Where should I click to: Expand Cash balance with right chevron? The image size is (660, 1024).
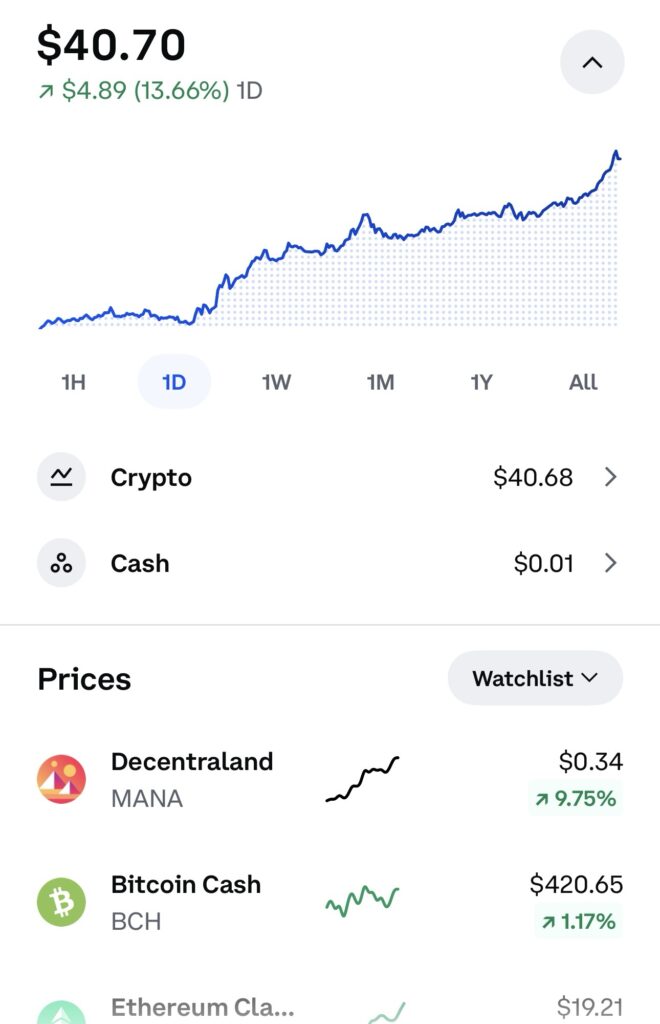tap(610, 563)
